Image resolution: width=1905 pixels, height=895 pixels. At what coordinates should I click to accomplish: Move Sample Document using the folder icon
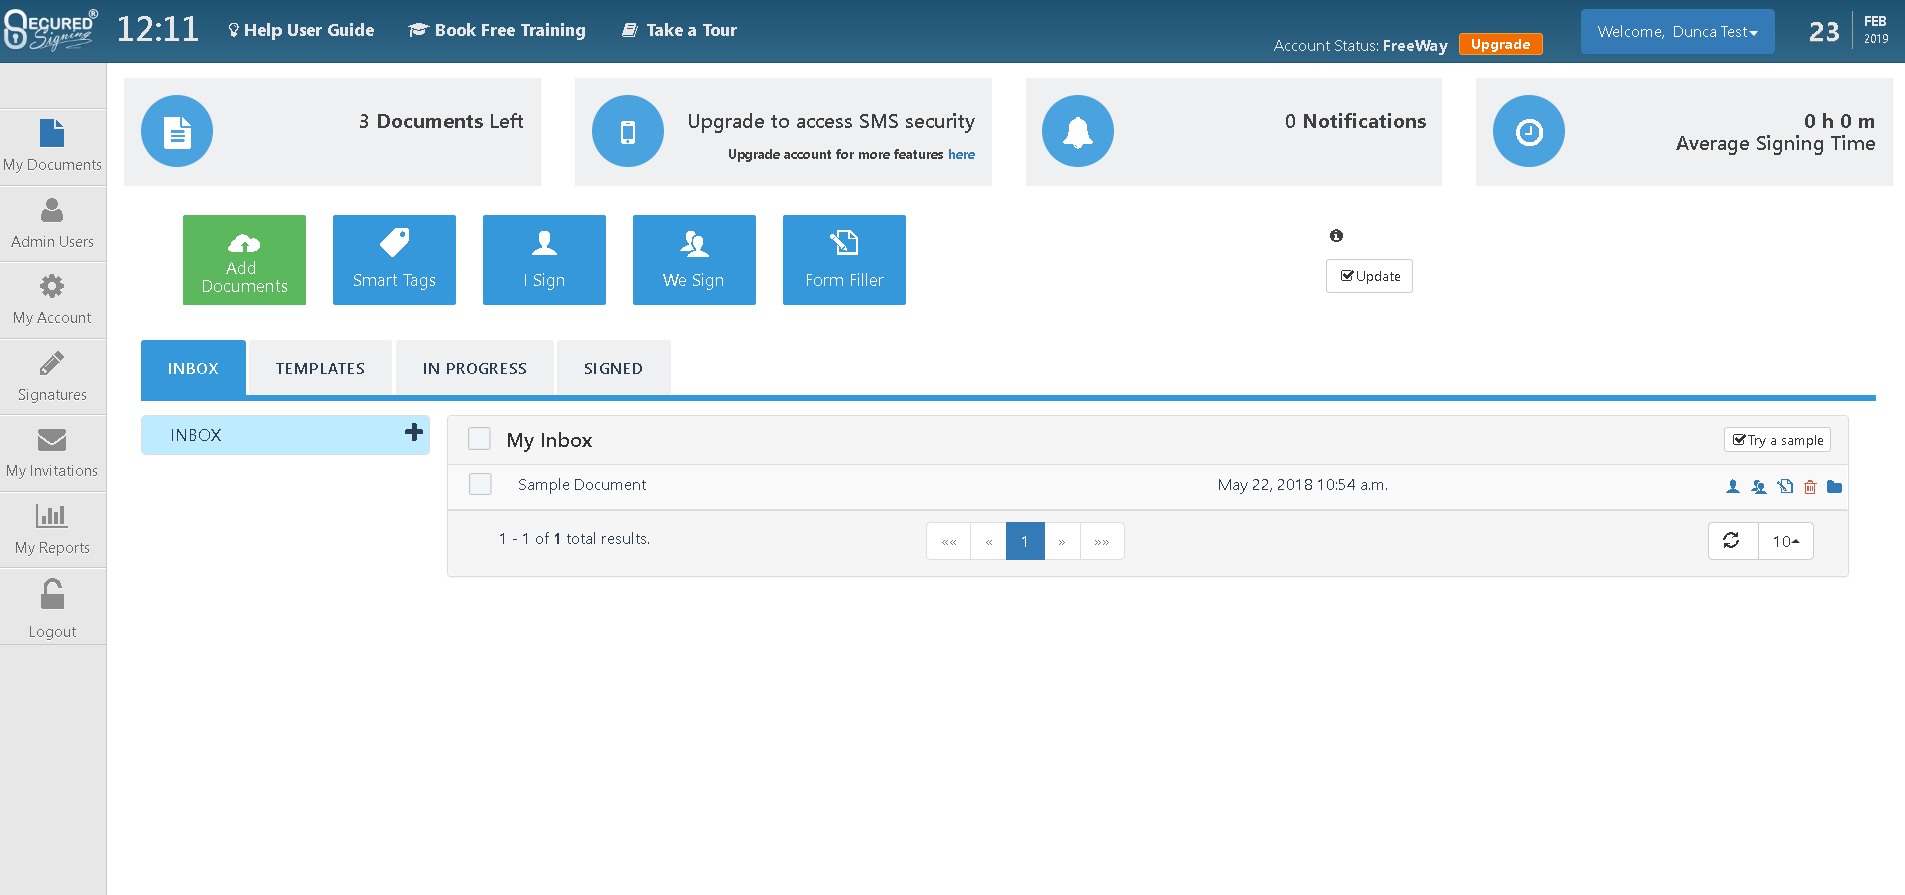point(1834,487)
